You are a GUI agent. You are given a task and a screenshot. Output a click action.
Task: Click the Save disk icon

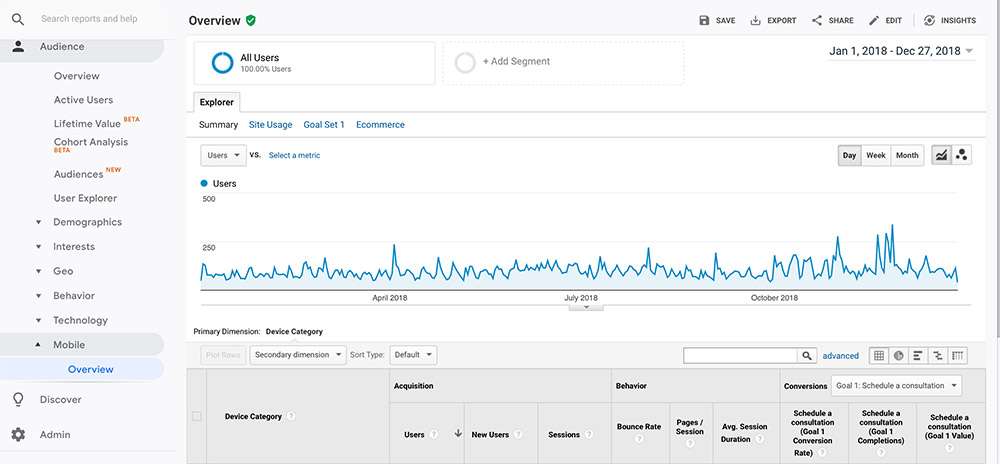[704, 20]
